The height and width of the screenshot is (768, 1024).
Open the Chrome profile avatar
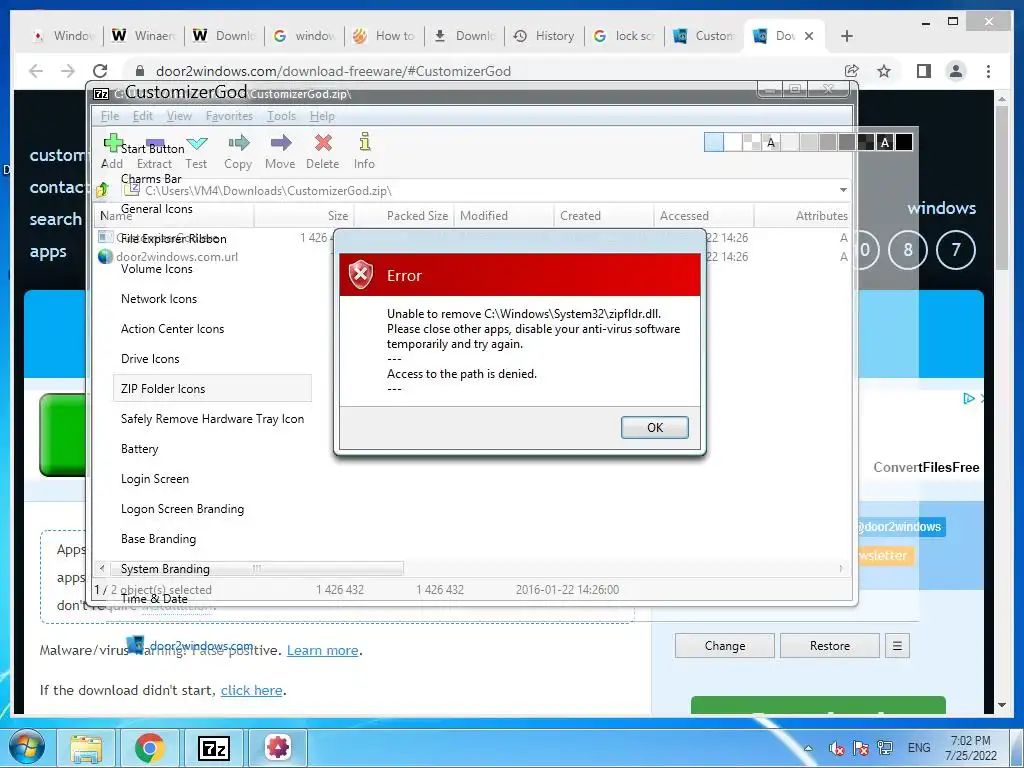coord(956,71)
